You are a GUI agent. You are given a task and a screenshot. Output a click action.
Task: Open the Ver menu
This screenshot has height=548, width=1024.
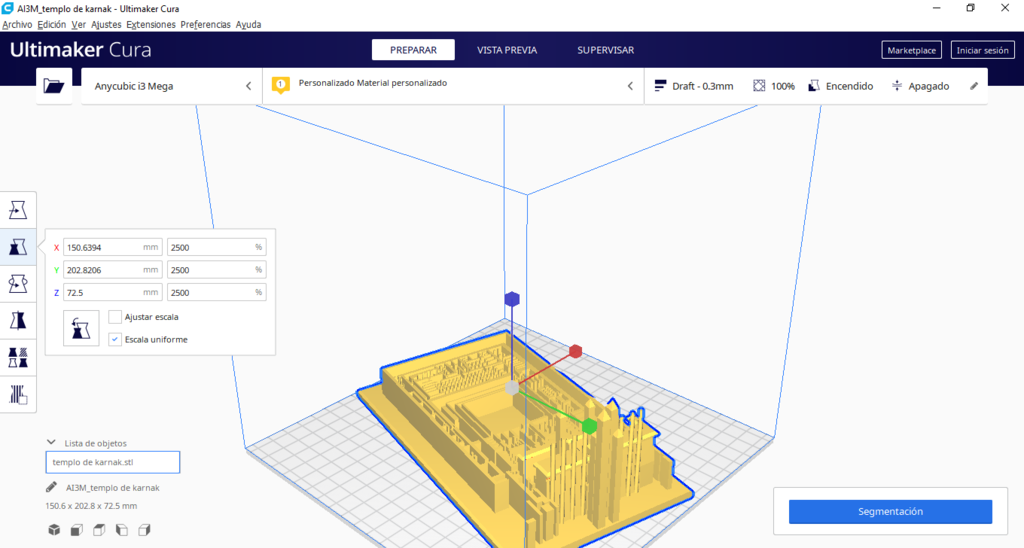click(x=78, y=25)
